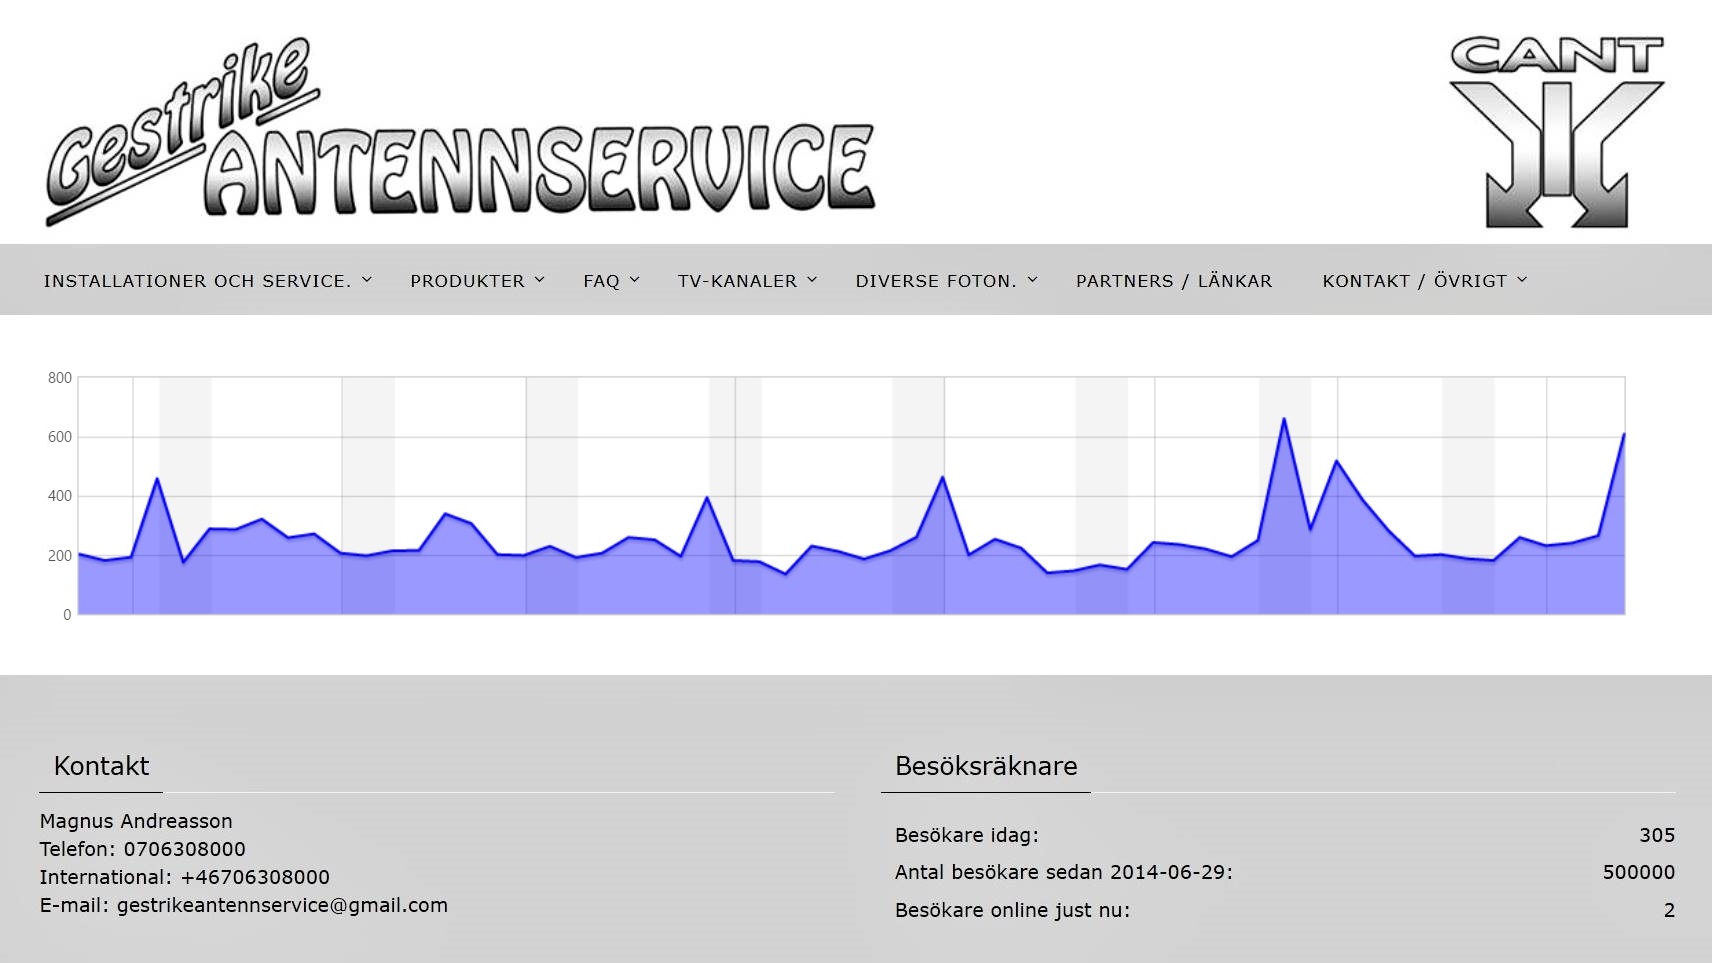Click the visitor statistics chart peak near 660
Image resolution: width=1712 pixels, height=963 pixels.
tap(1284, 419)
